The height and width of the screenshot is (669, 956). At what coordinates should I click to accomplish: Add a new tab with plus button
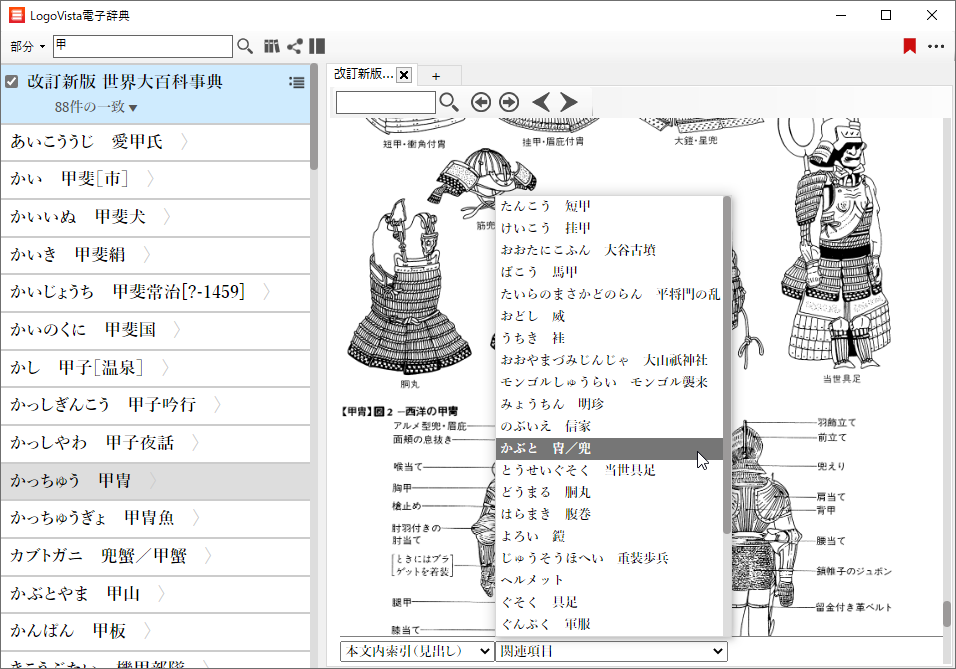(x=436, y=75)
